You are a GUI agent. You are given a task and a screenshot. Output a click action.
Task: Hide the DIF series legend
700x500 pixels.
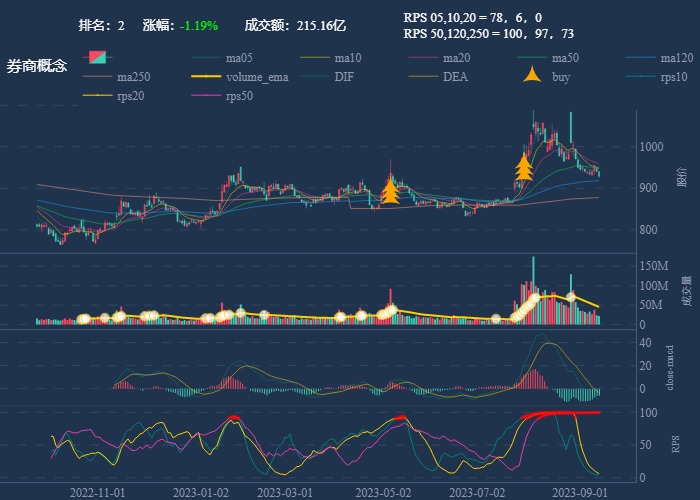pyautogui.click(x=343, y=77)
